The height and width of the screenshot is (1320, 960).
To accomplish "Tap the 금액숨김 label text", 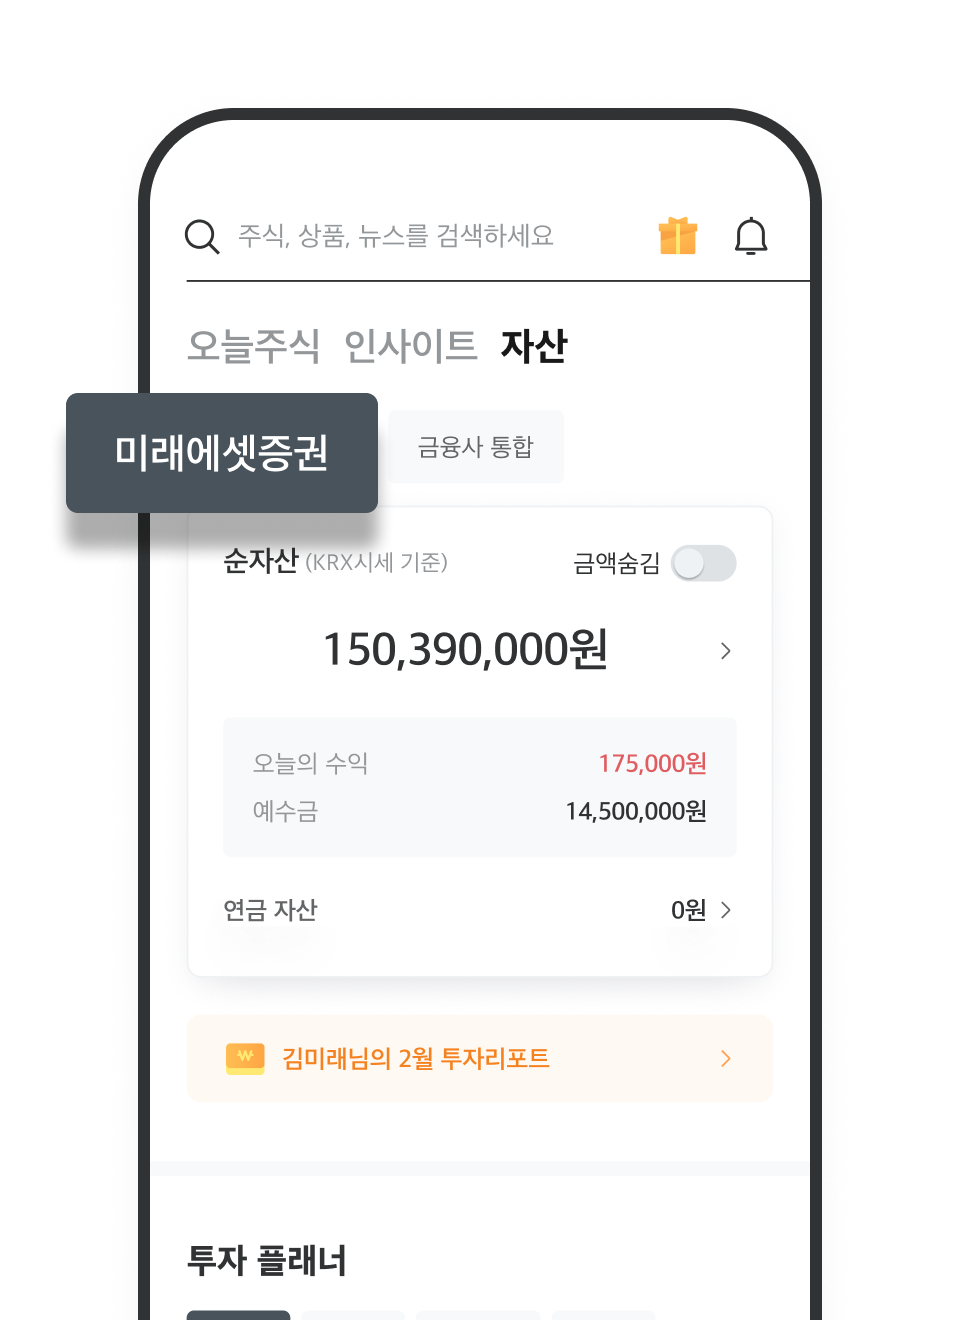I will pos(616,564).
